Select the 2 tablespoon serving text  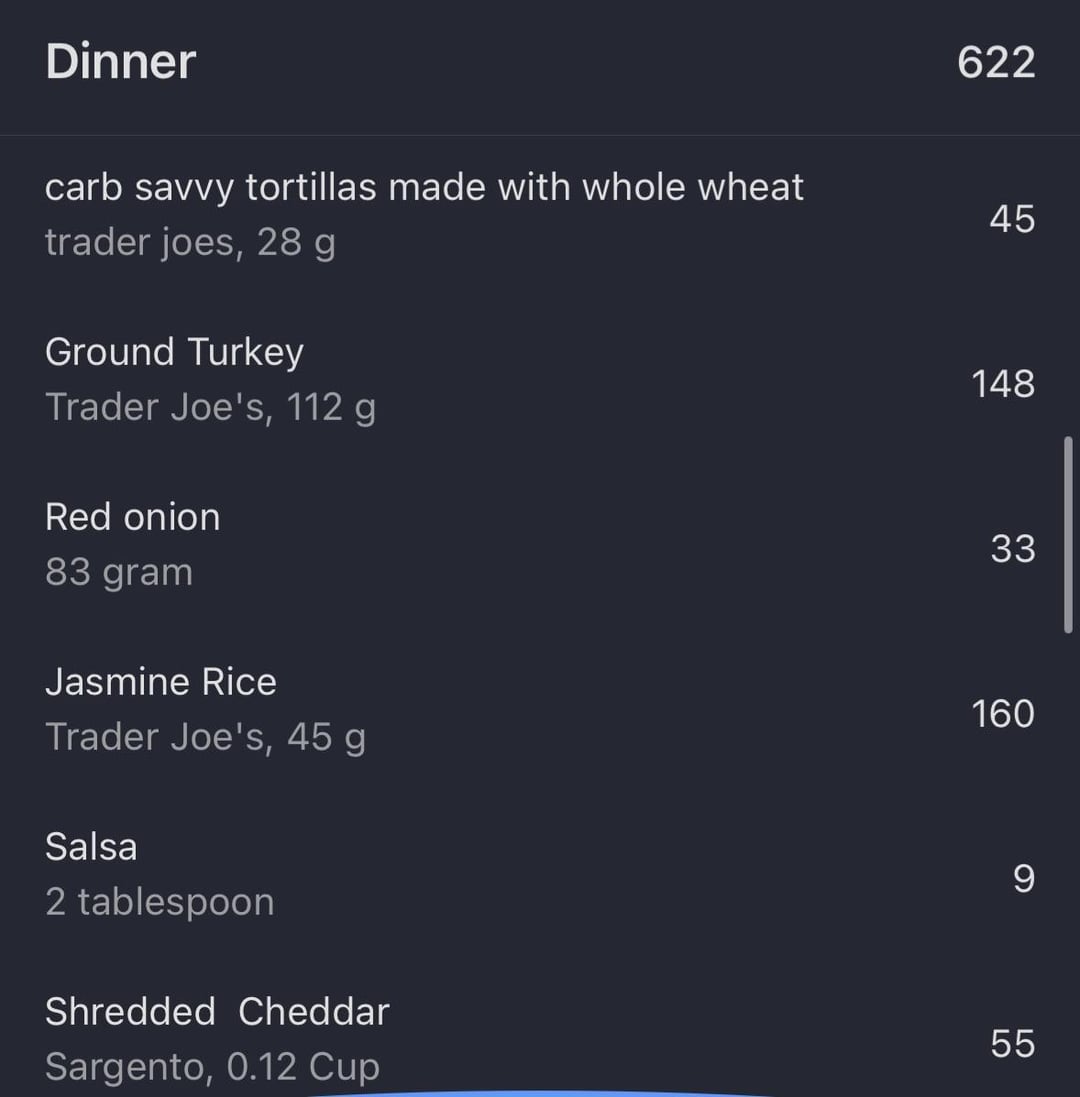160,902
